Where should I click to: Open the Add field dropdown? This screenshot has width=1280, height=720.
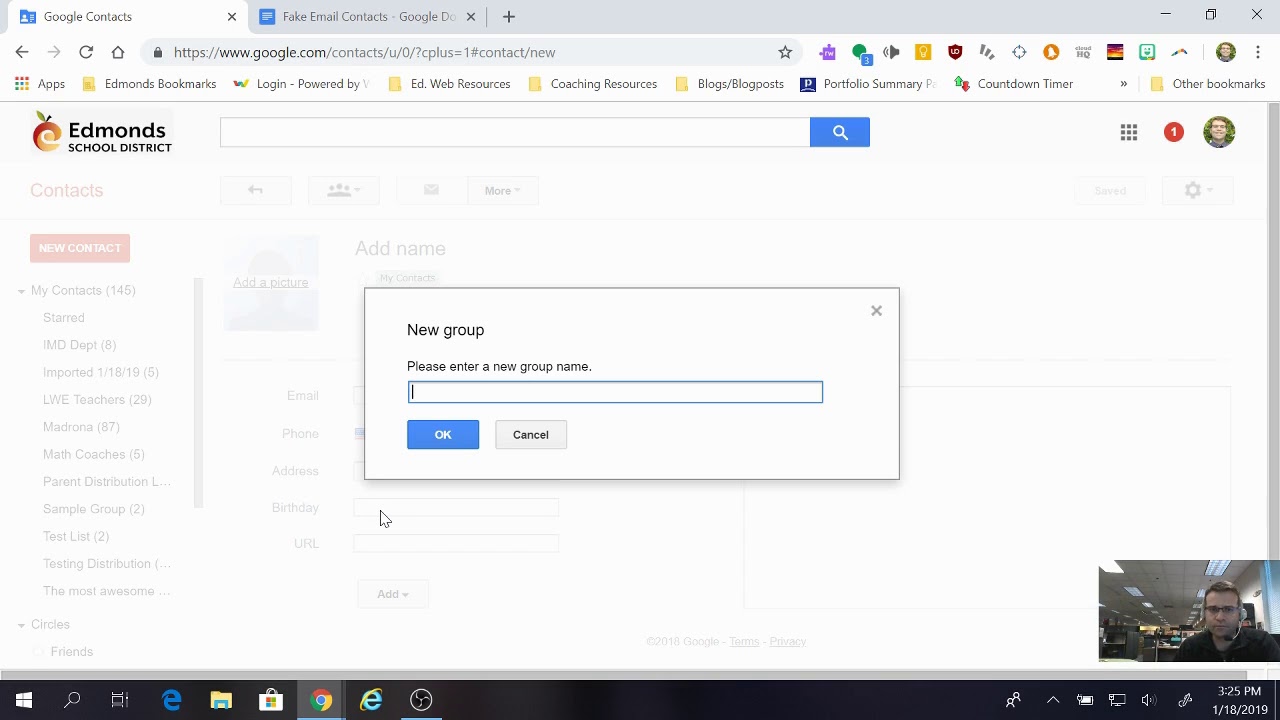pyautogui.click(x=392, y=594)
